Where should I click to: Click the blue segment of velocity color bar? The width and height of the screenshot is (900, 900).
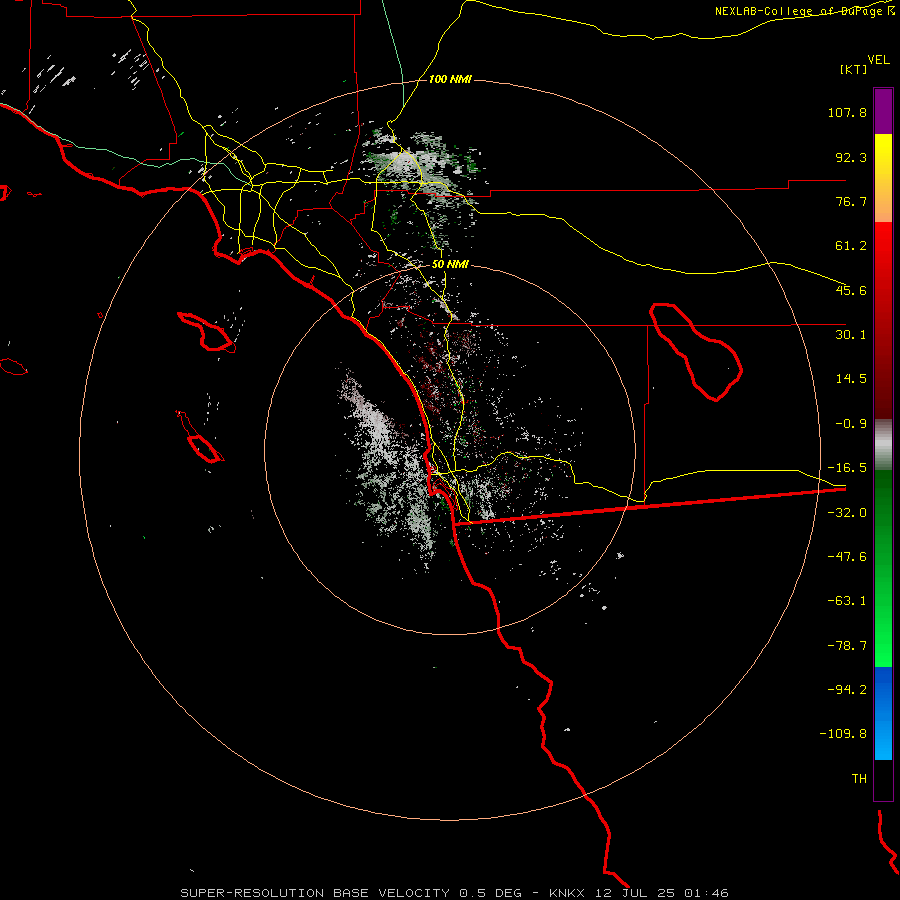point(883,713)
